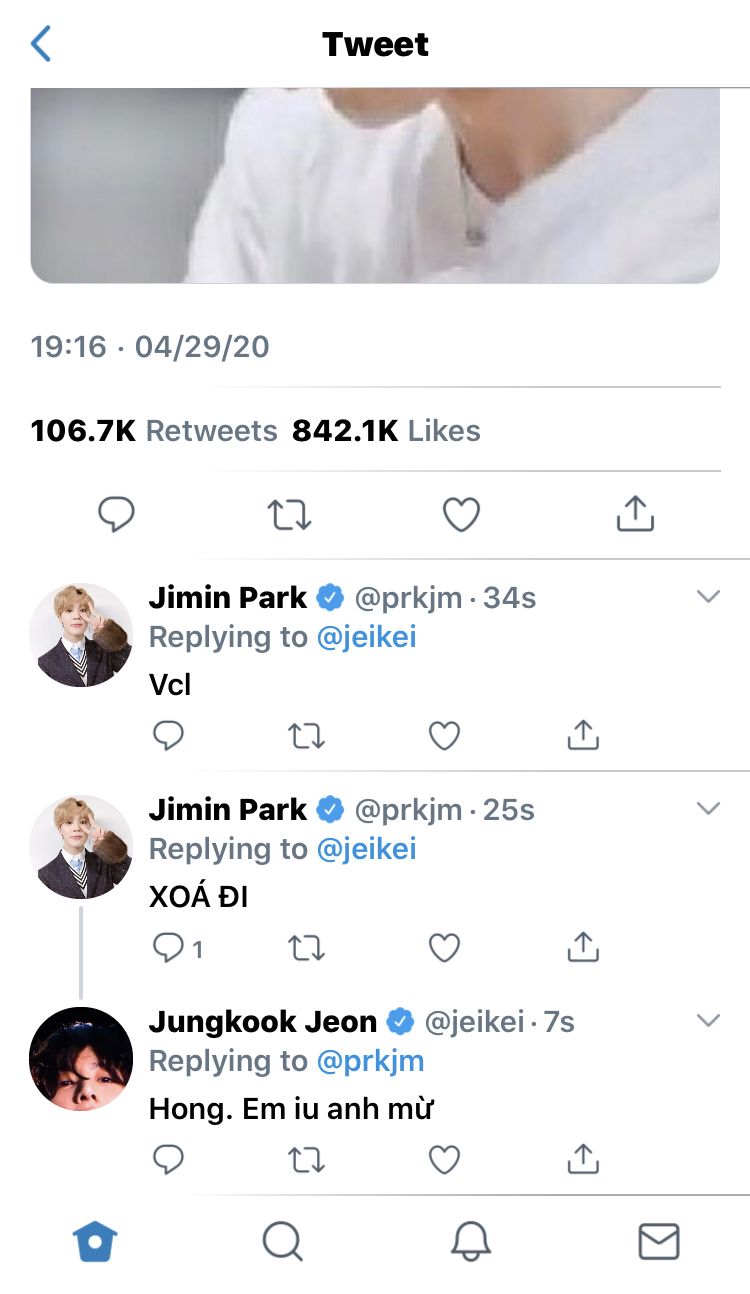Like the main tweet with heart icon
The width and height of the screenshot is (750, 1294).
click(461, 515)
